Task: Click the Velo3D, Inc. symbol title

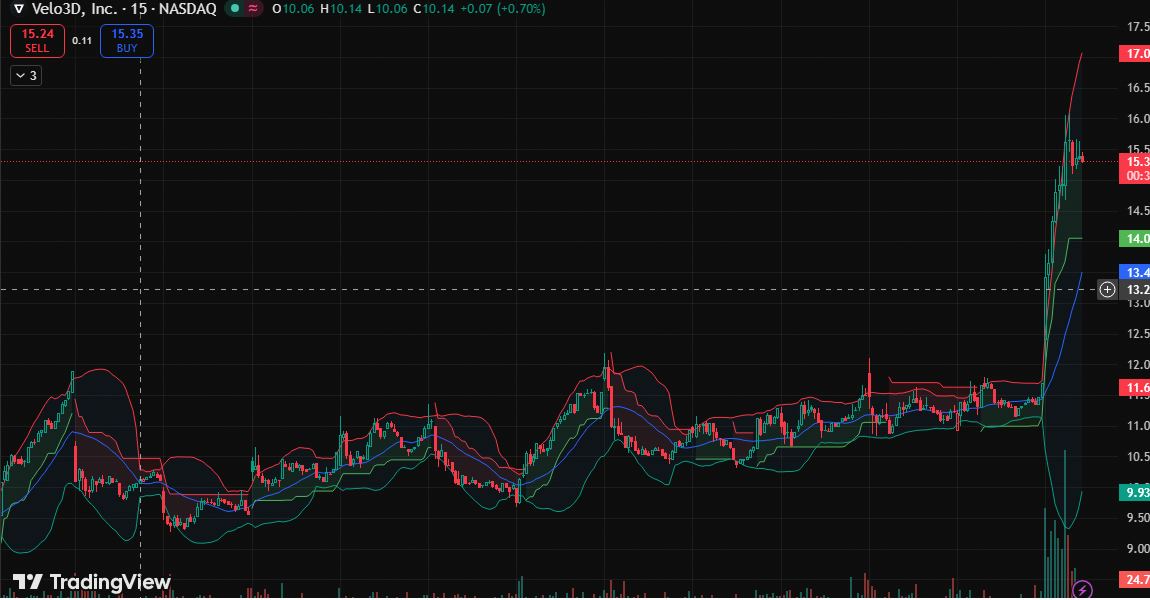Action: coord(74,9)
